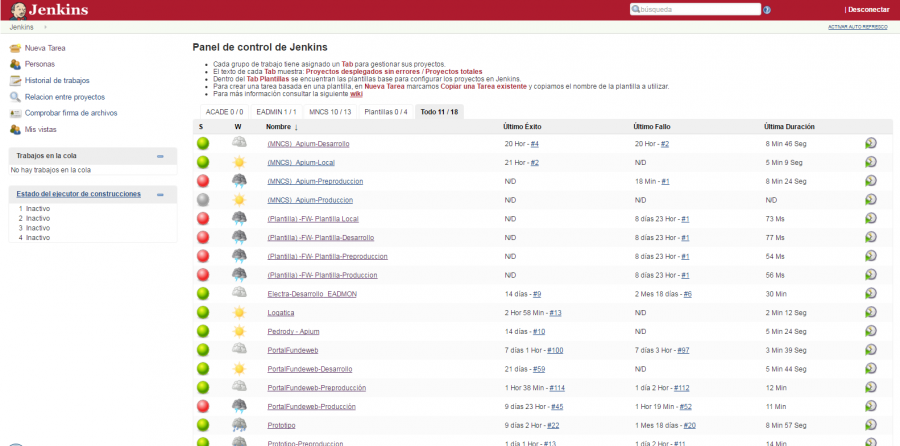The height and width of the screenshot is (446, 900).
Task: Open Estado del ejecutor de construcciones link
Action: coord(79,194)
